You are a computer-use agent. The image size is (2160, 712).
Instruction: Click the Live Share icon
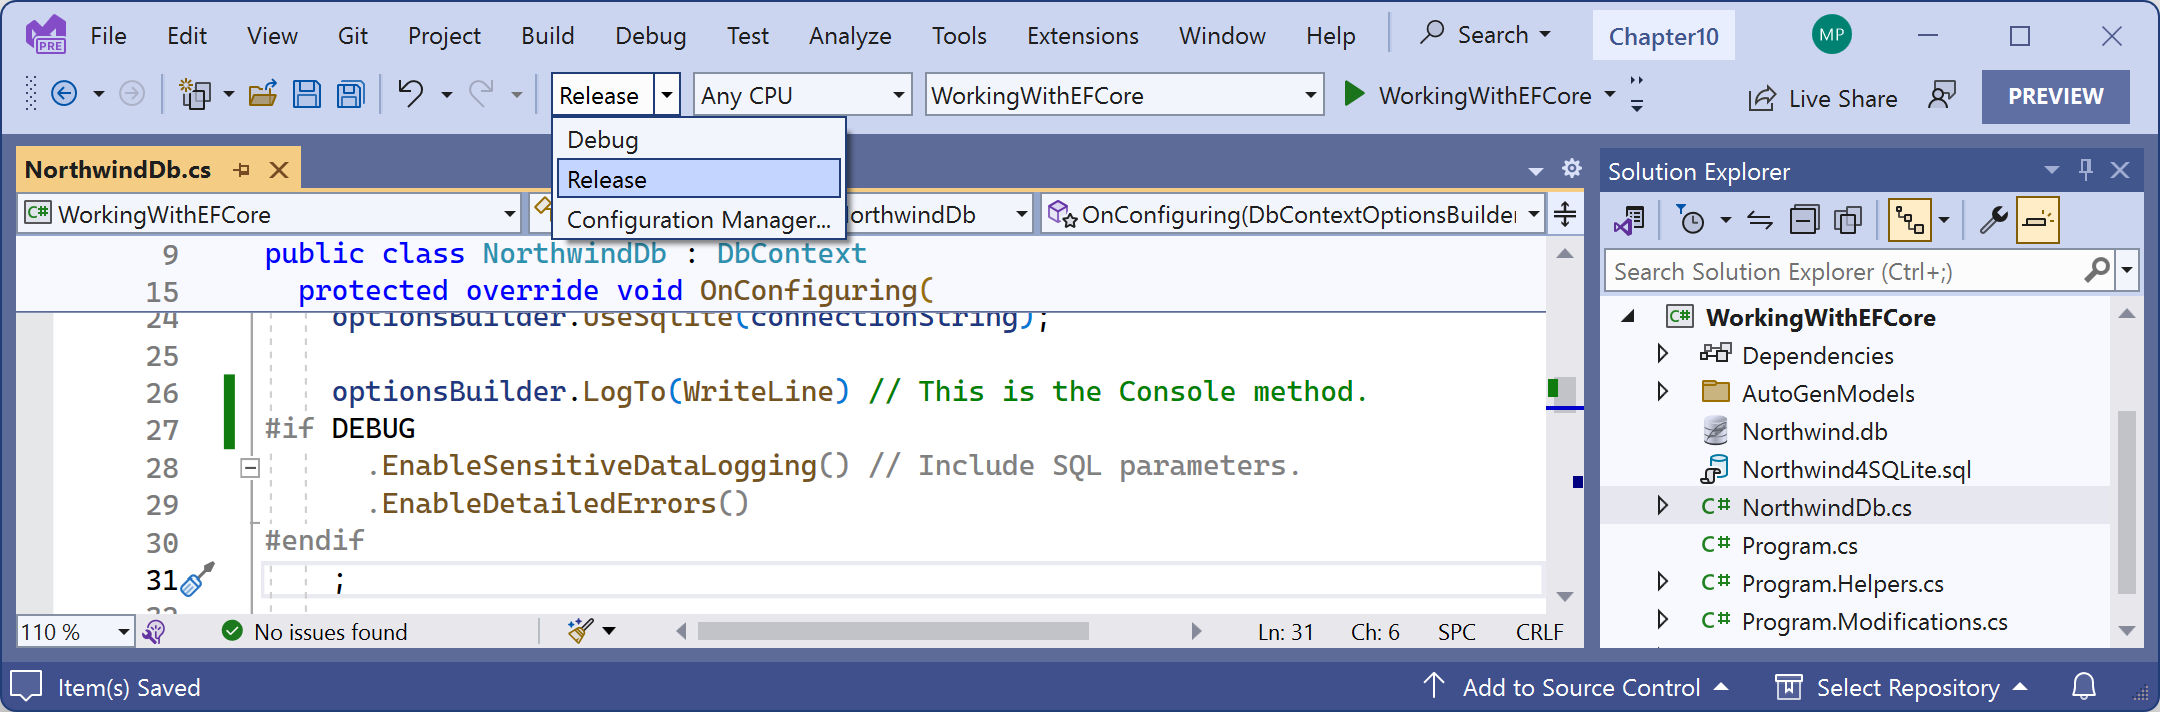[1762, 98]
